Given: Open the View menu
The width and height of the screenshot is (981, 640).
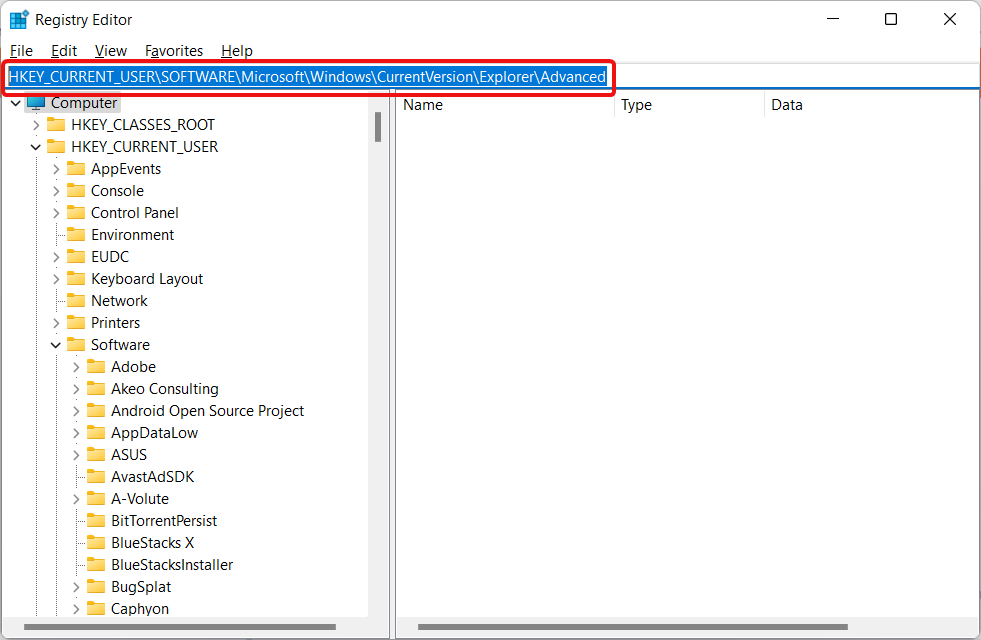Looking at the screenshot, I should pos(111,51).
